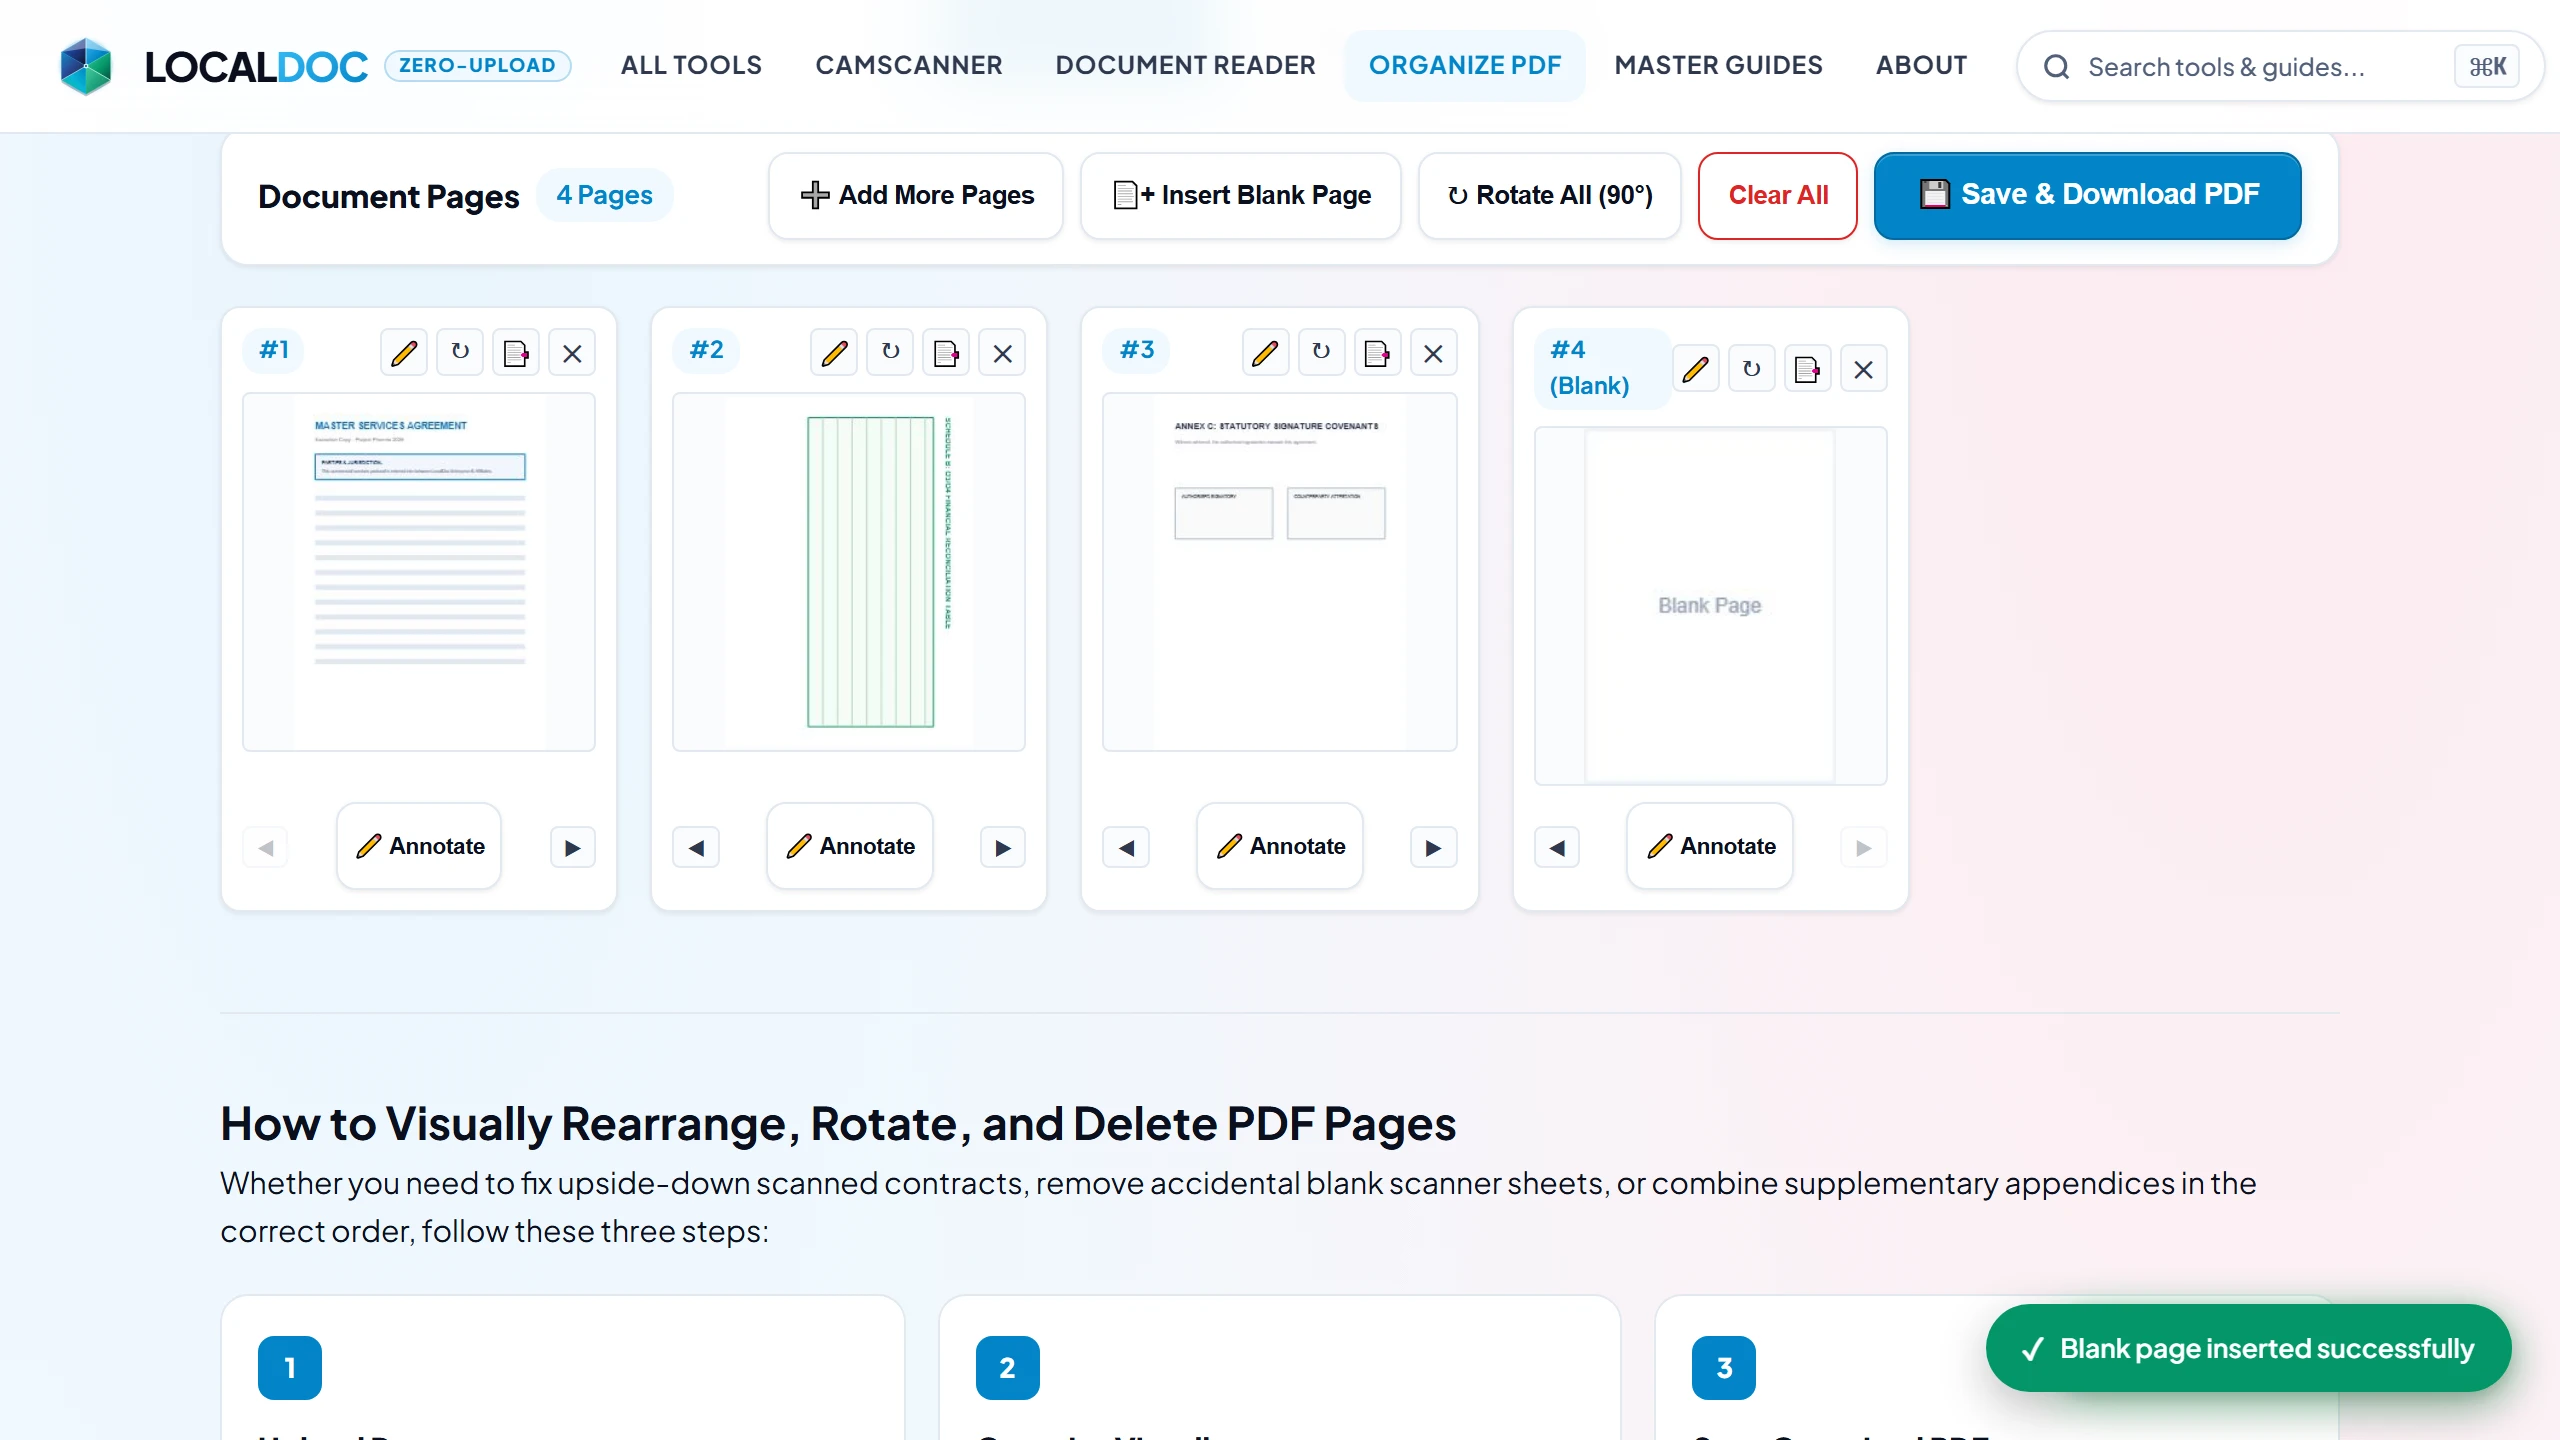Rotate page #3 using its rotate icon

pos(1321,352)
